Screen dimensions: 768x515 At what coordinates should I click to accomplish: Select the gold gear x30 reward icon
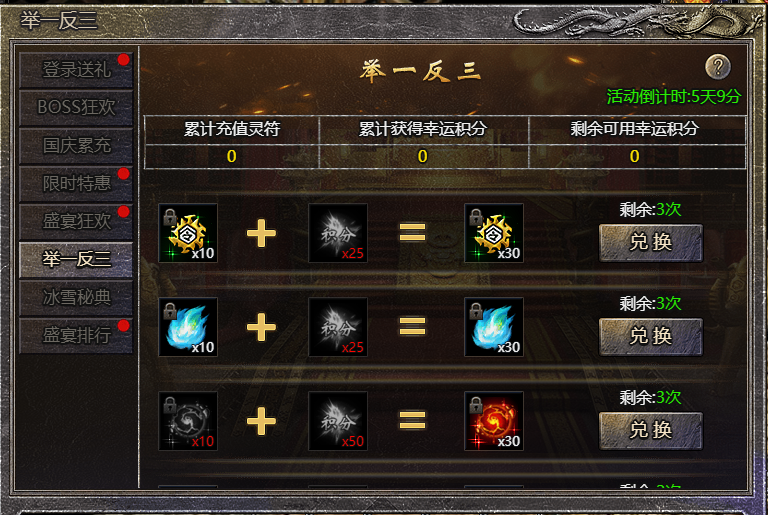(x=494, y=233)
